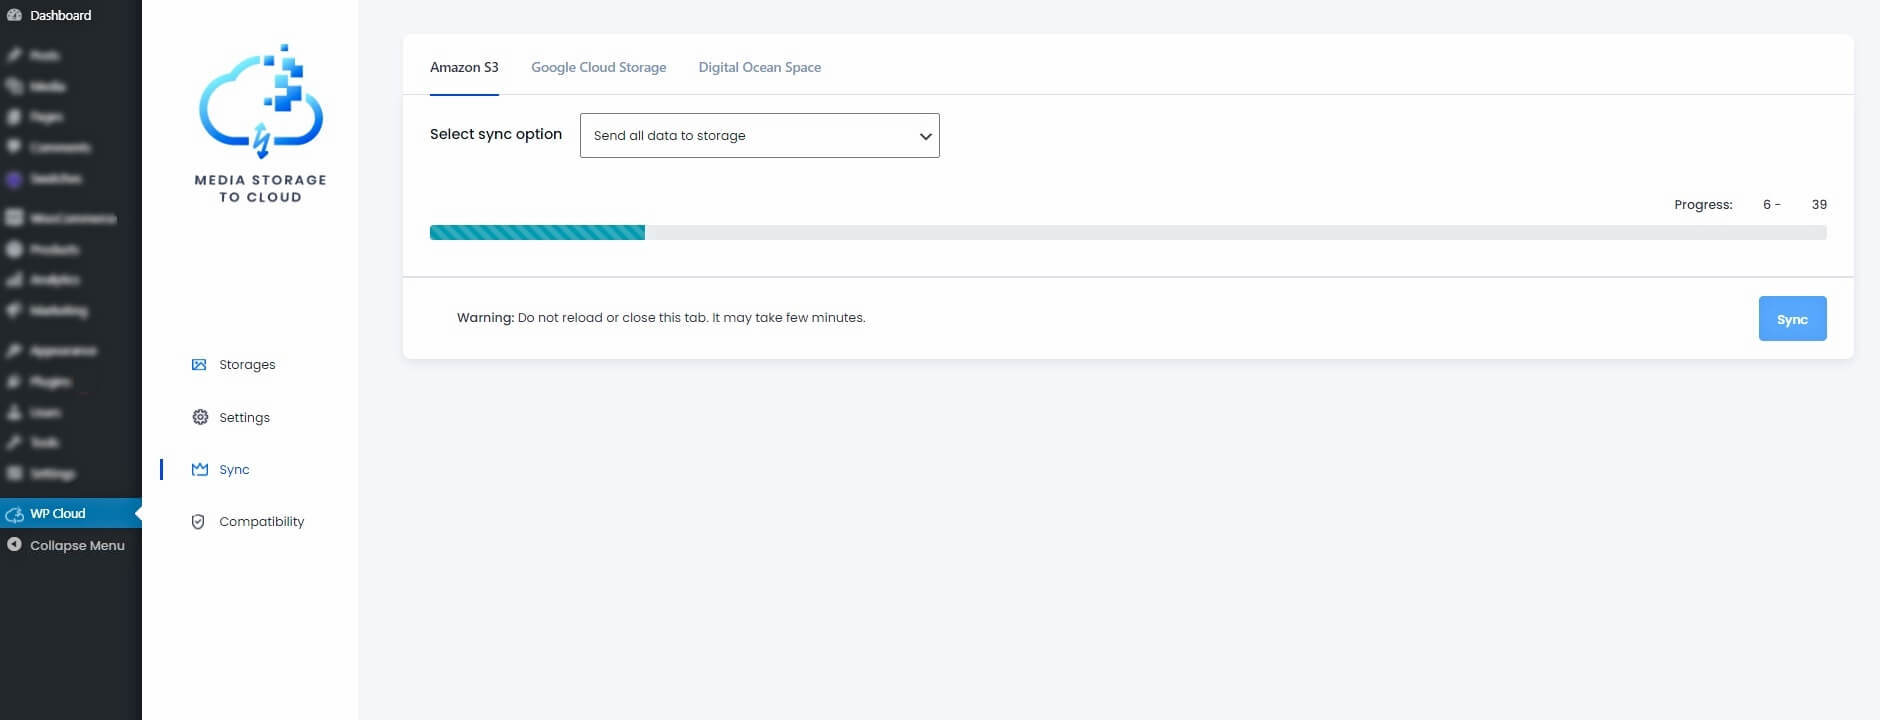Click the Settings gear icon
The image size is (1880, 720).
[200, 417]
